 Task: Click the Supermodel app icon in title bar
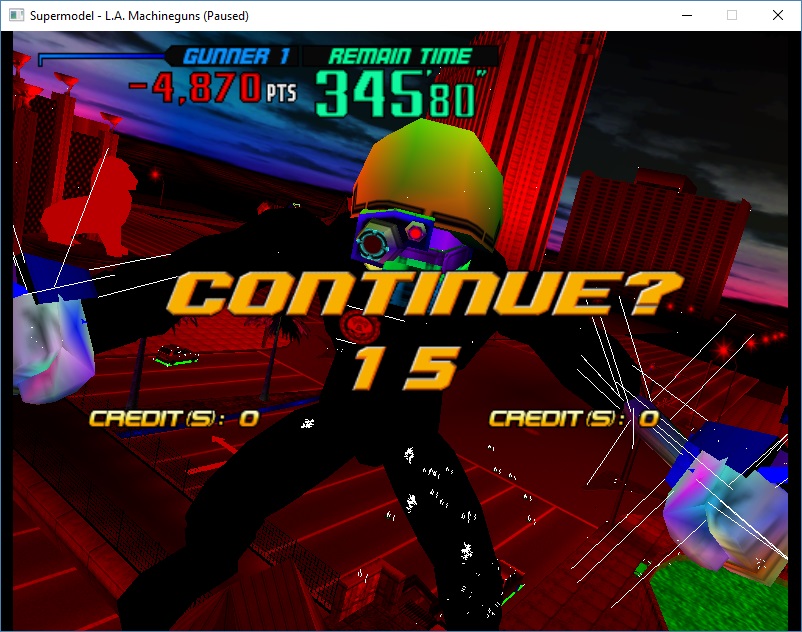[16, 15]
